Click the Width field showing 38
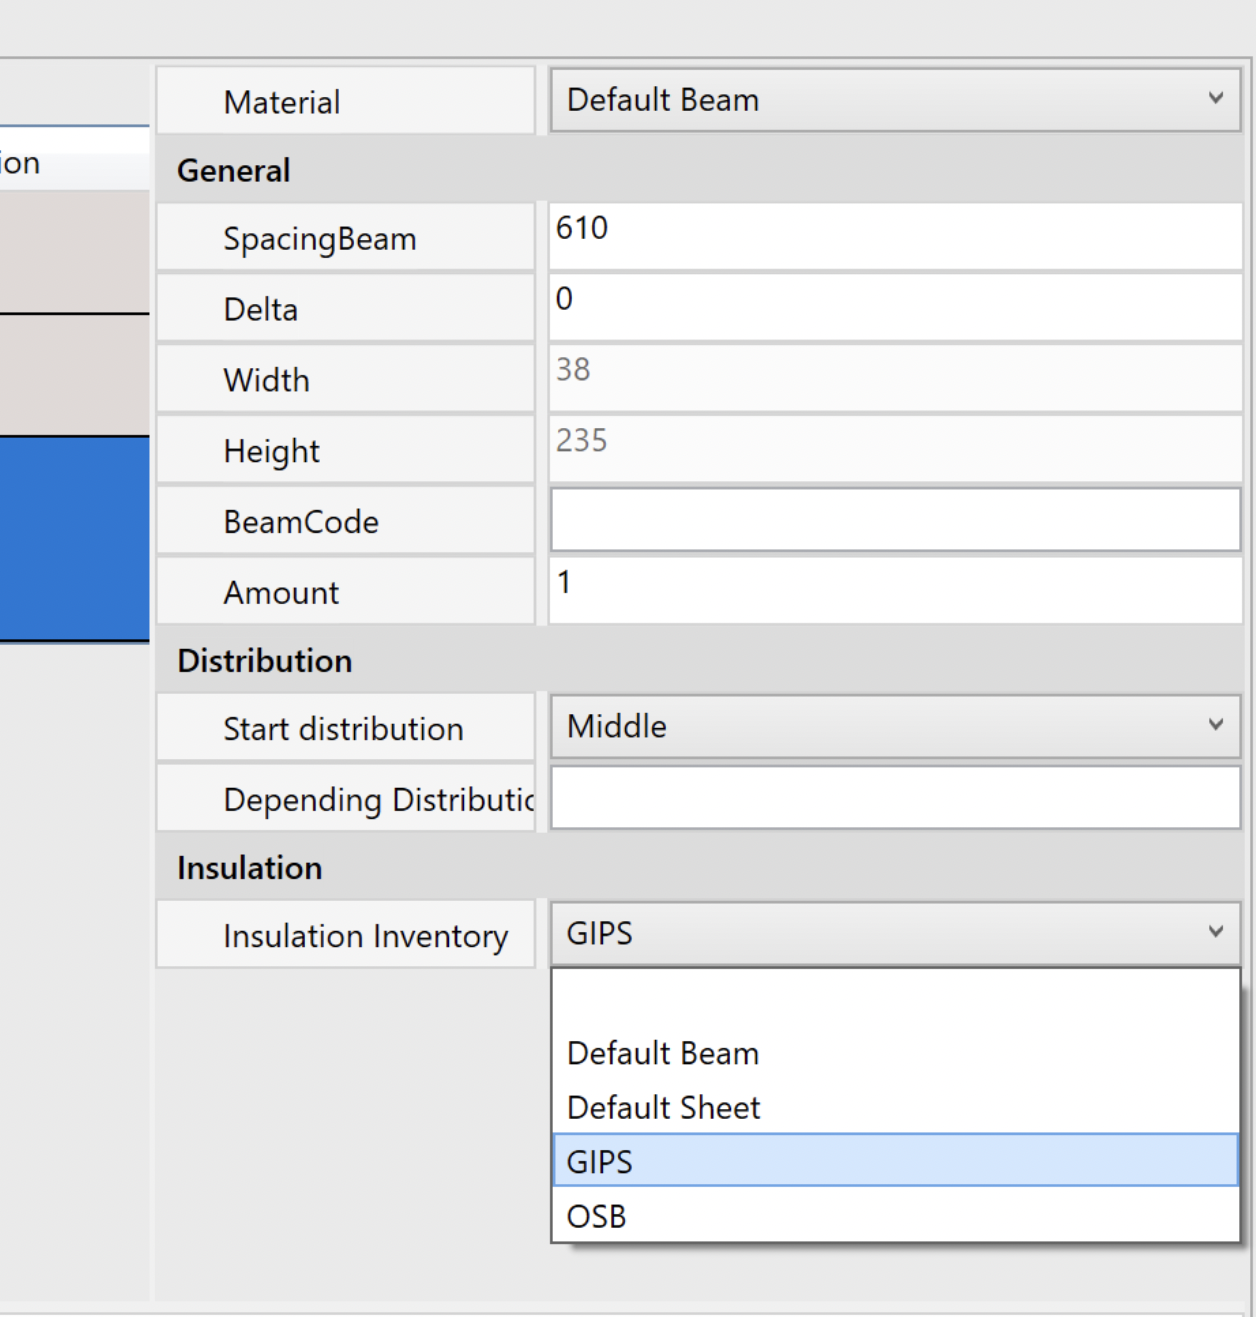This screenshot has height=1317, width=1256. coord(894,378)
